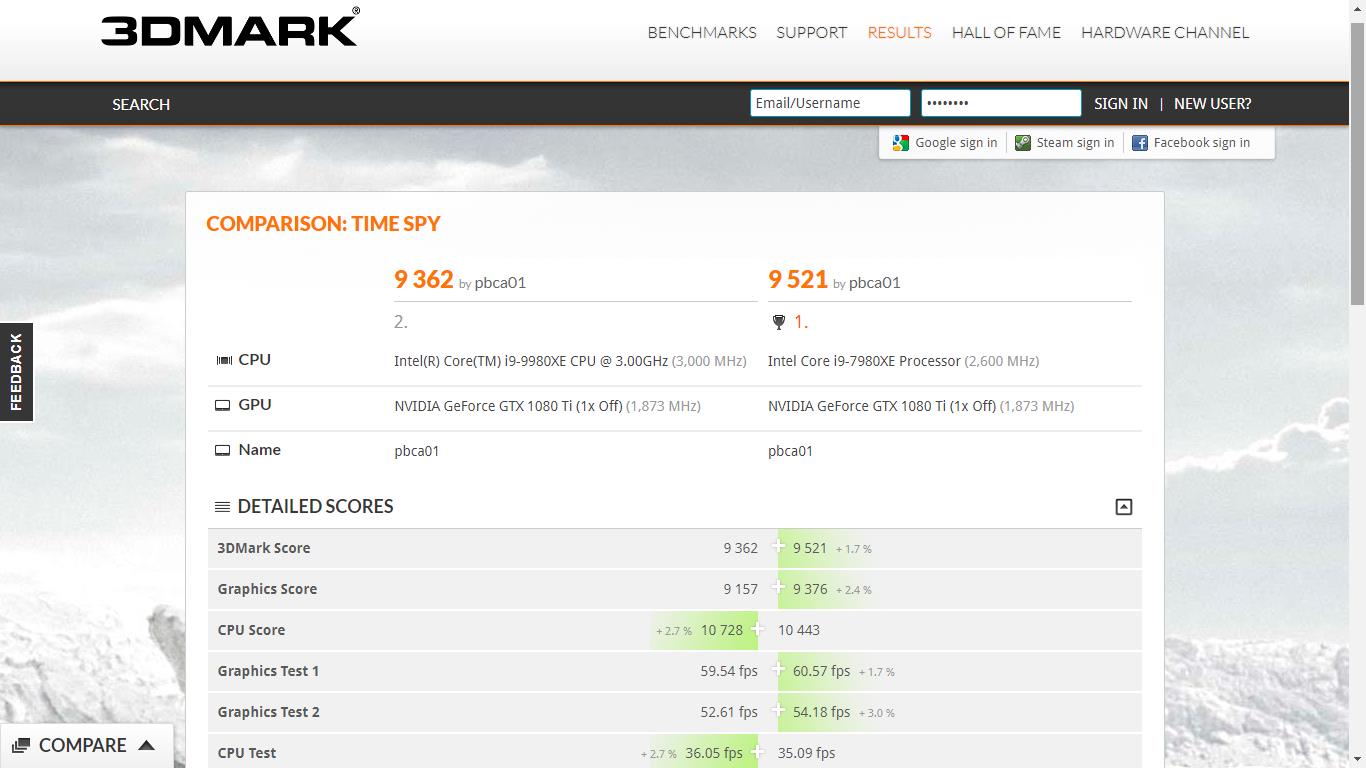Click the New User? link
The image size is (1366, 768).
coord(1212,103)
